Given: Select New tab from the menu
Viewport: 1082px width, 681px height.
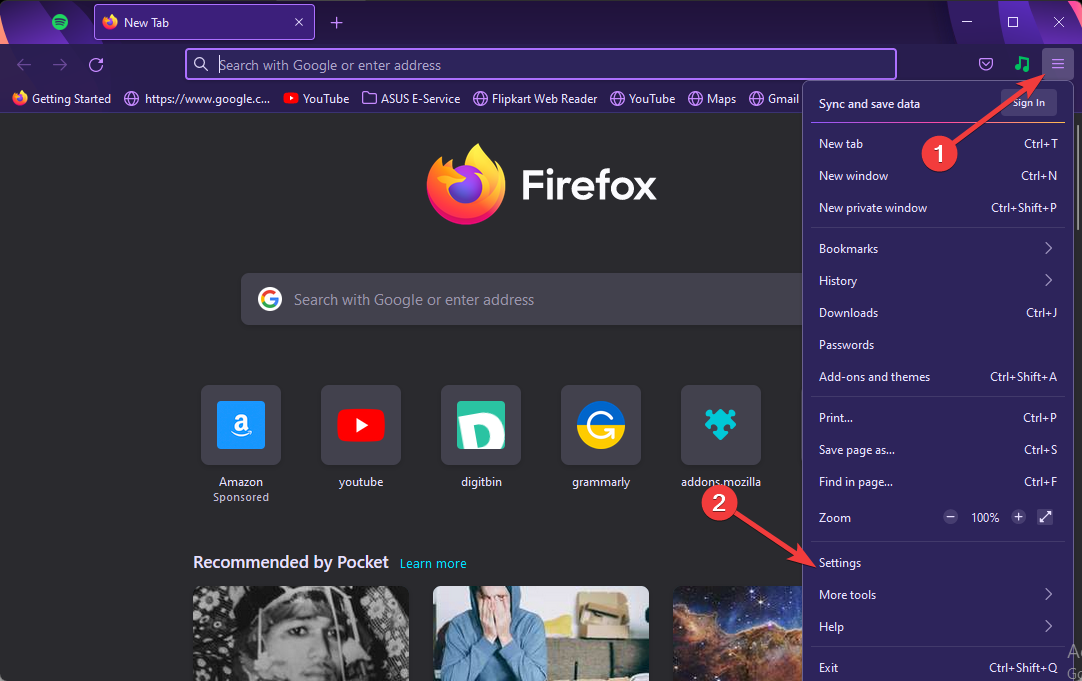Looking at the screenshot, I should [x=937, y=144].
